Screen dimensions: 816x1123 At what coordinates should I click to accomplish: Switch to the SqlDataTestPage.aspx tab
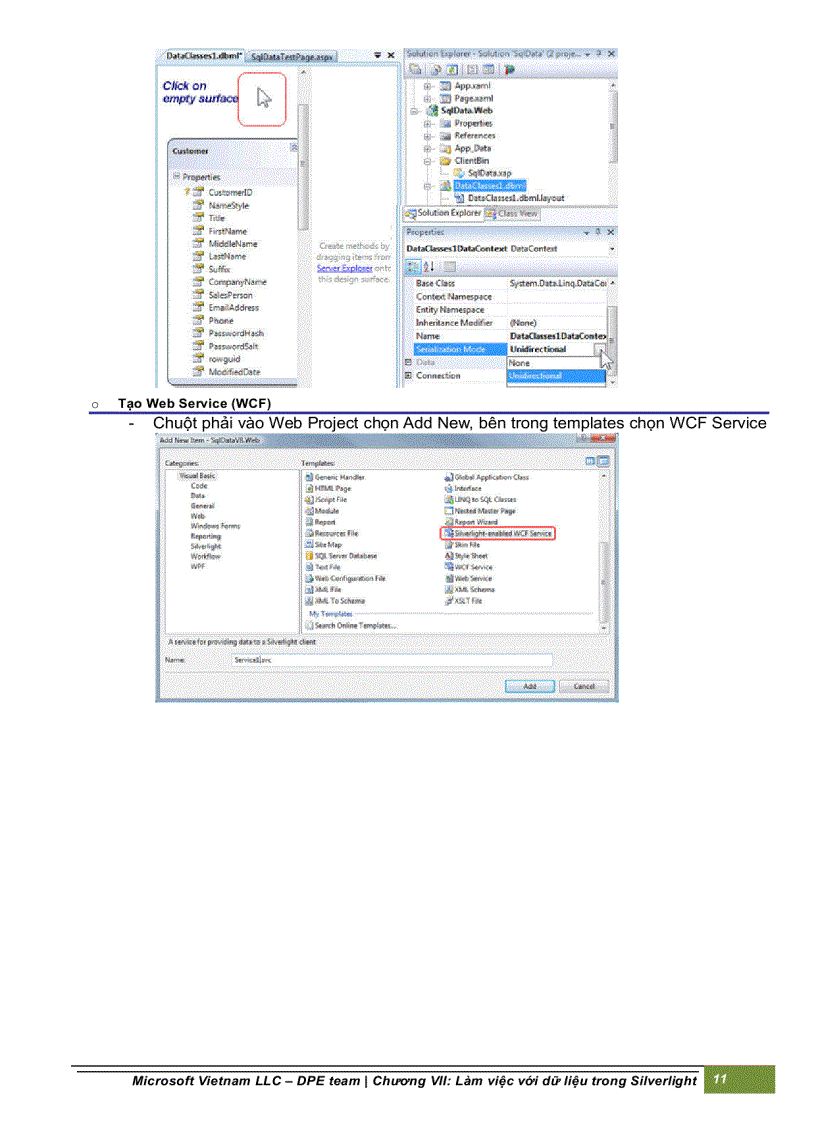coord(290,56)
